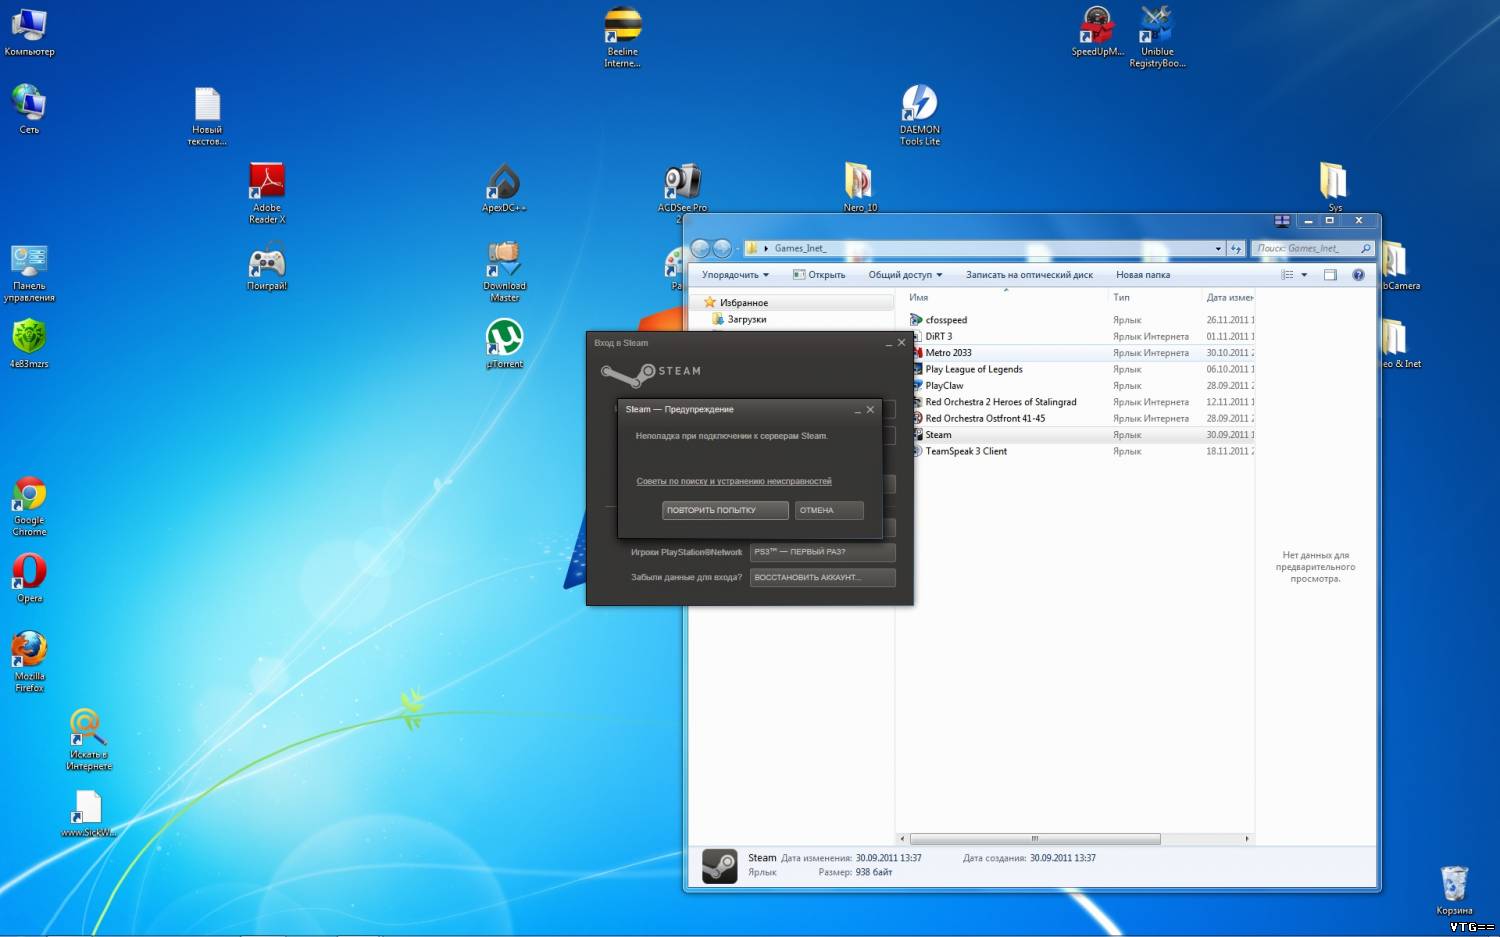This screenshot has width=1500, height=937.
Task: Open Искать в Интернете shortcut
Action: pos(88,739)
